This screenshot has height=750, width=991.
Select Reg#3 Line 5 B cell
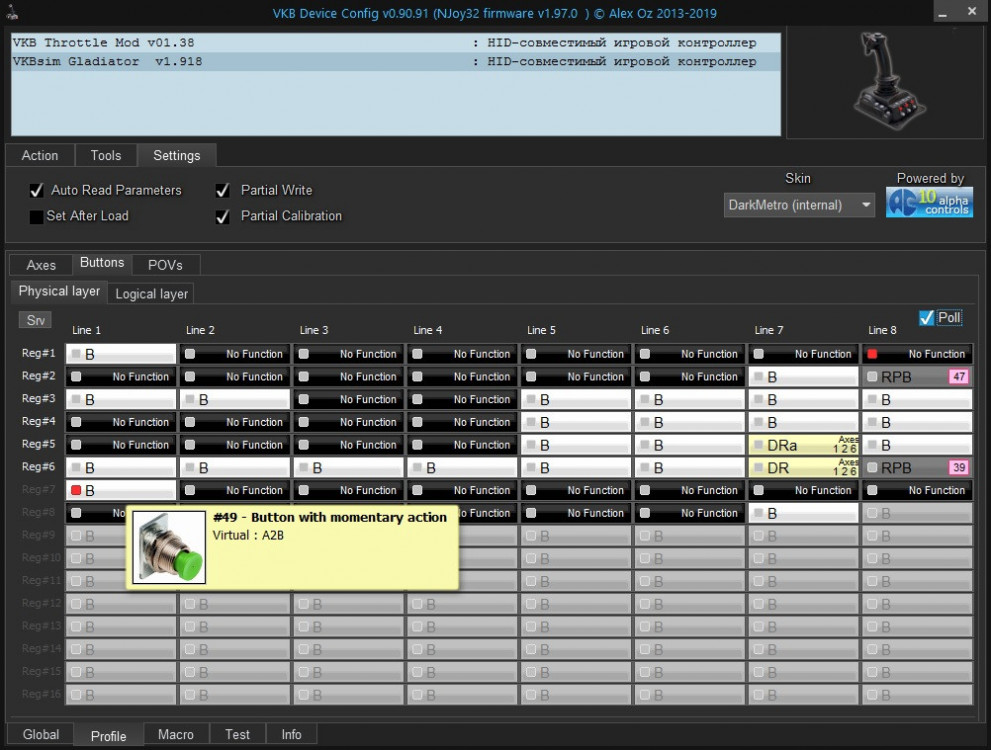coord(576,399)
